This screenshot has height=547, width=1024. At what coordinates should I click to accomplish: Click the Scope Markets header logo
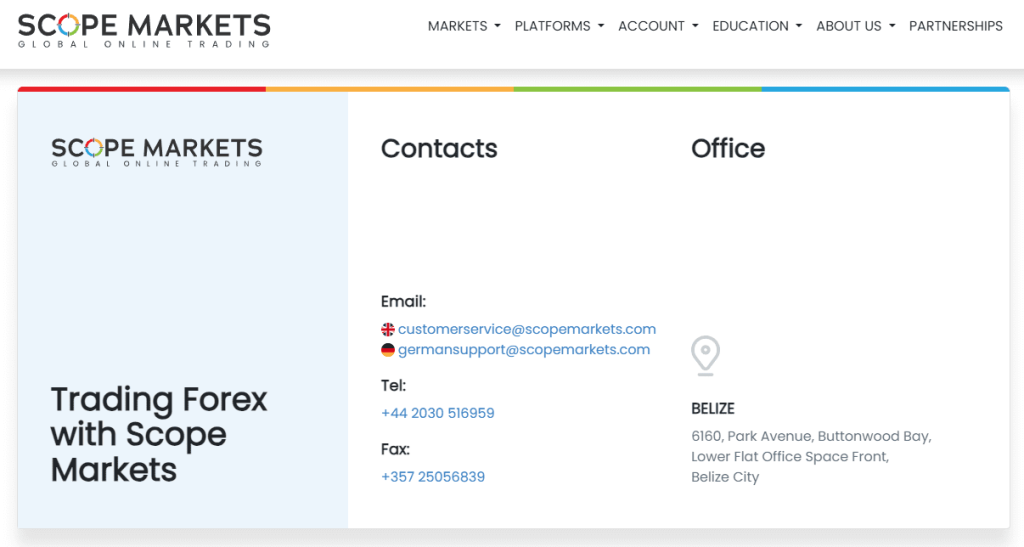pos(144,31)
